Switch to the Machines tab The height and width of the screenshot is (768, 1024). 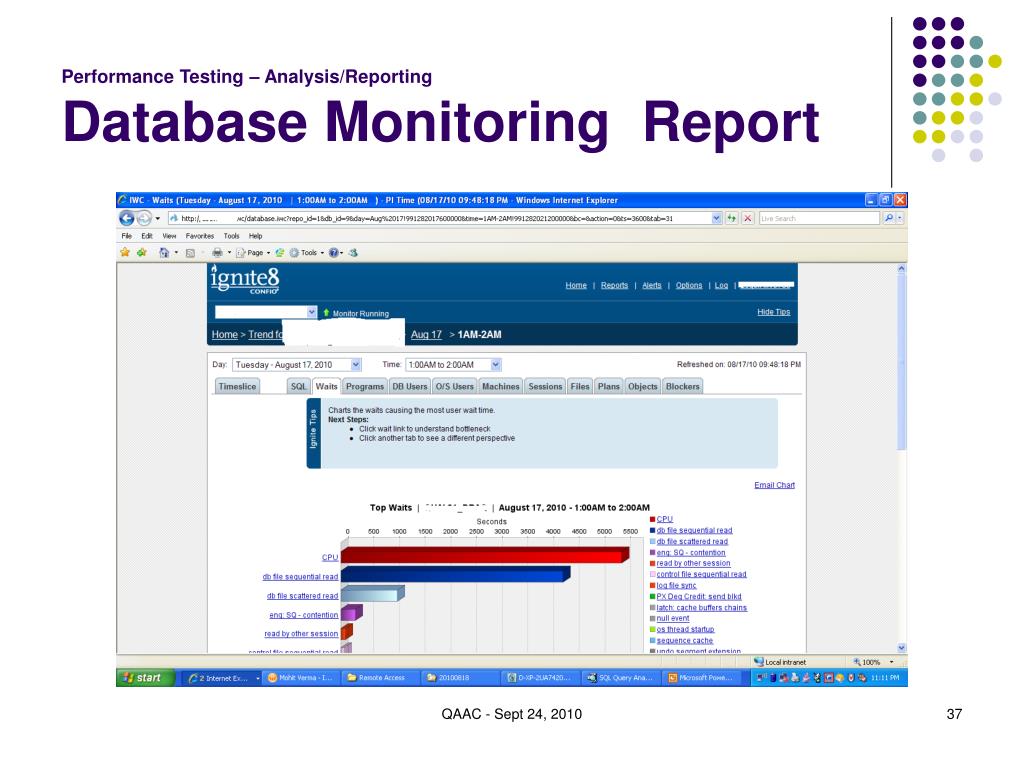point(500,387)
